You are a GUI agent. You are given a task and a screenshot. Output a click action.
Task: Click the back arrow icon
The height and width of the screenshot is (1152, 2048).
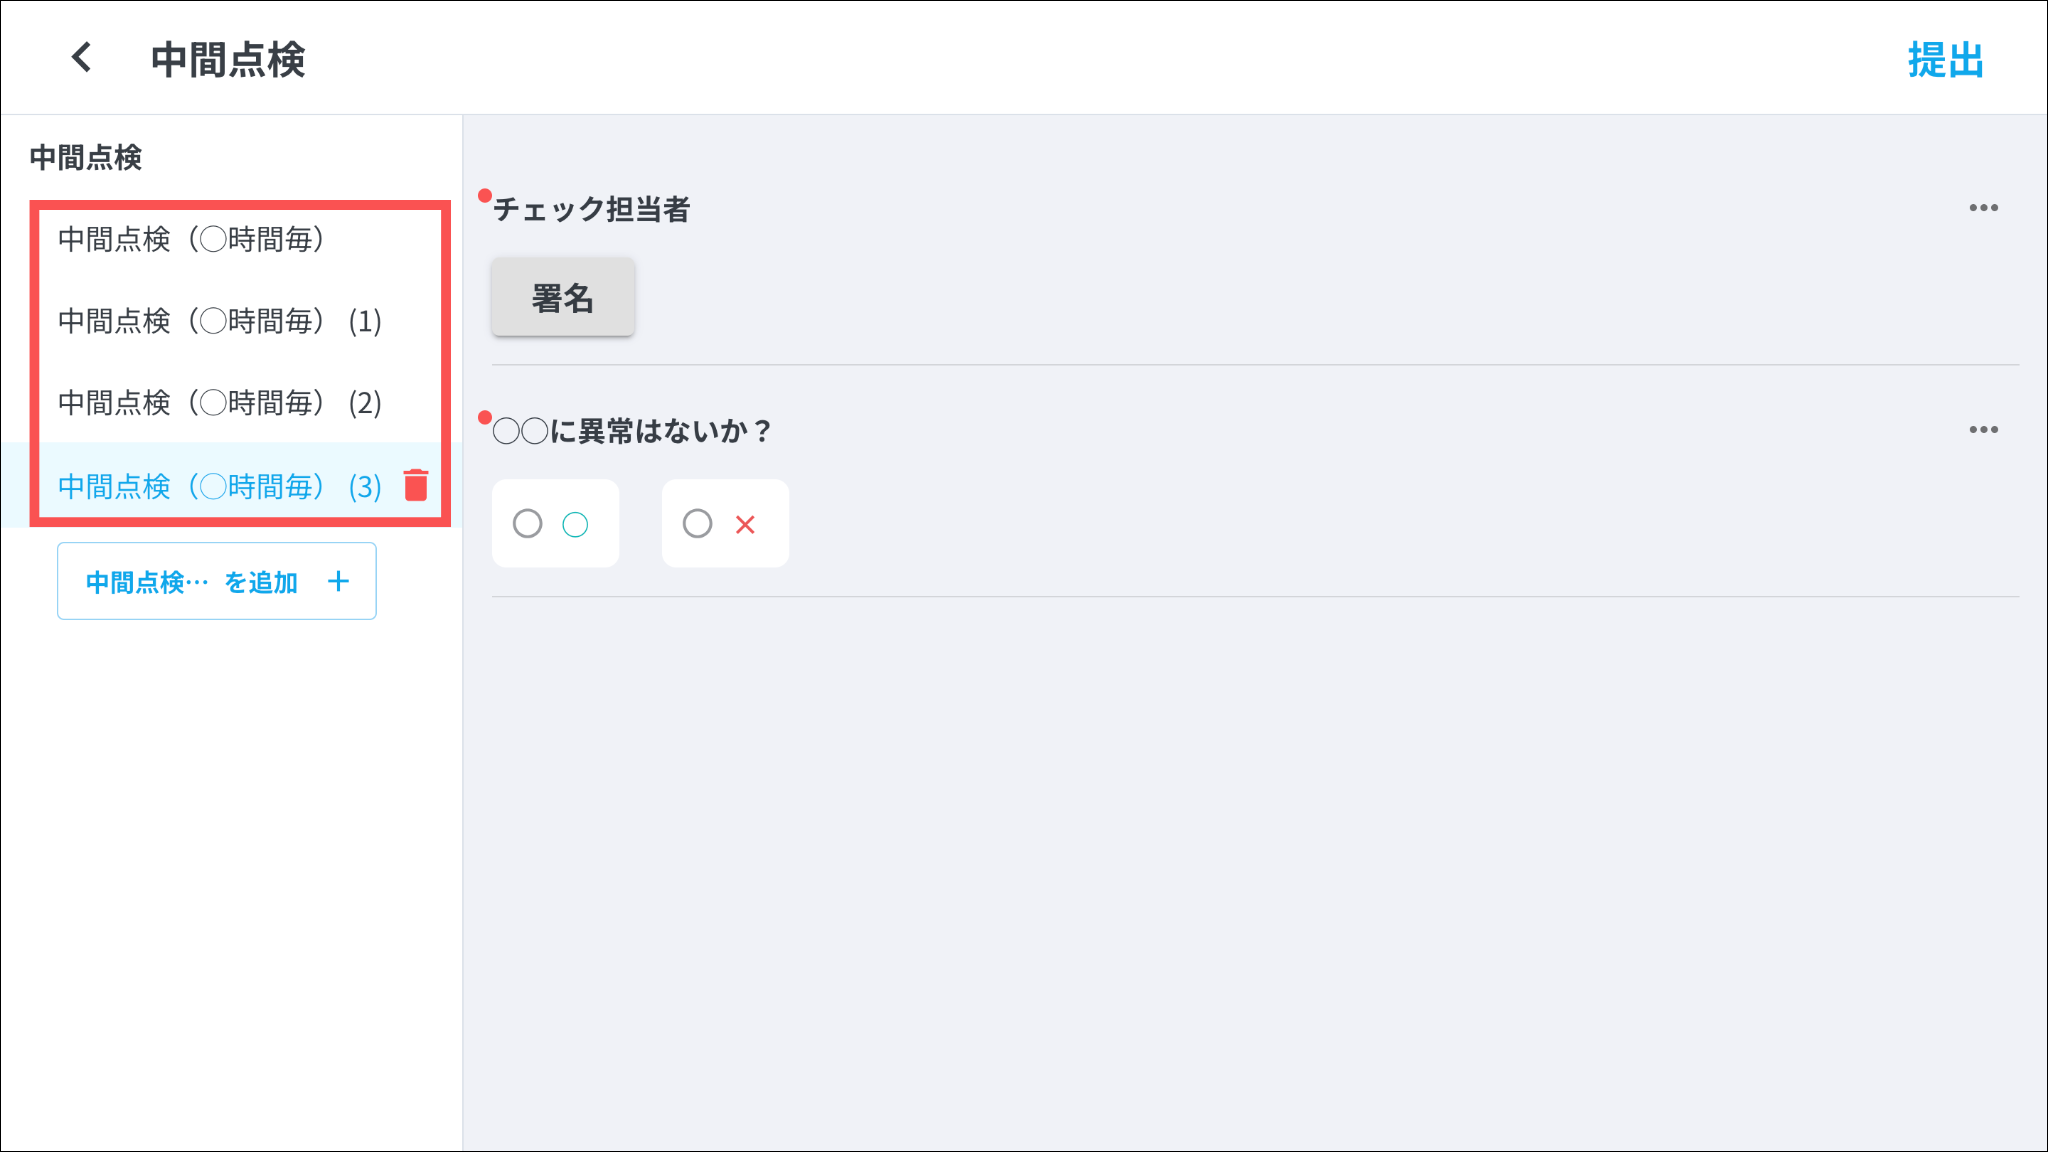click(82, 58)
